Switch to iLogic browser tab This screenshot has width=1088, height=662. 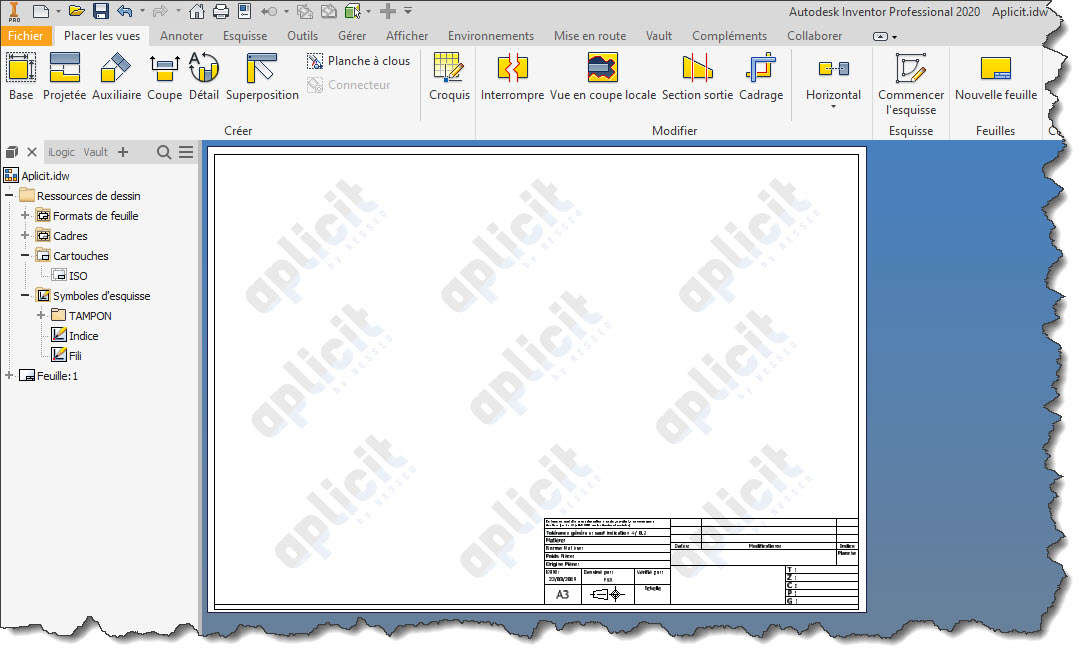point(61,152)
